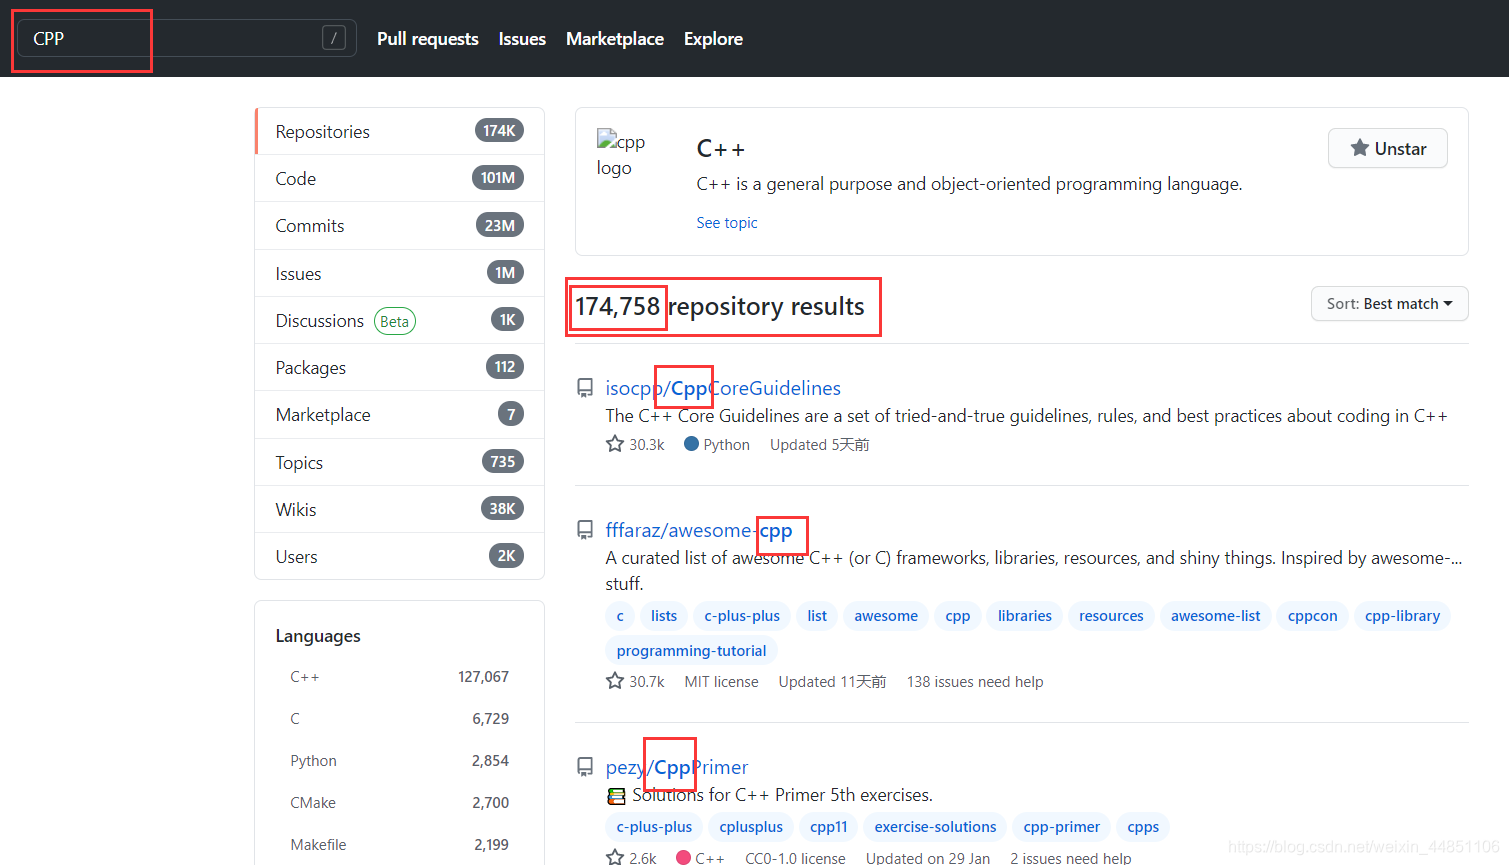Click repository icon beside fffaraz/awesome-cpp

click(585, 530)
